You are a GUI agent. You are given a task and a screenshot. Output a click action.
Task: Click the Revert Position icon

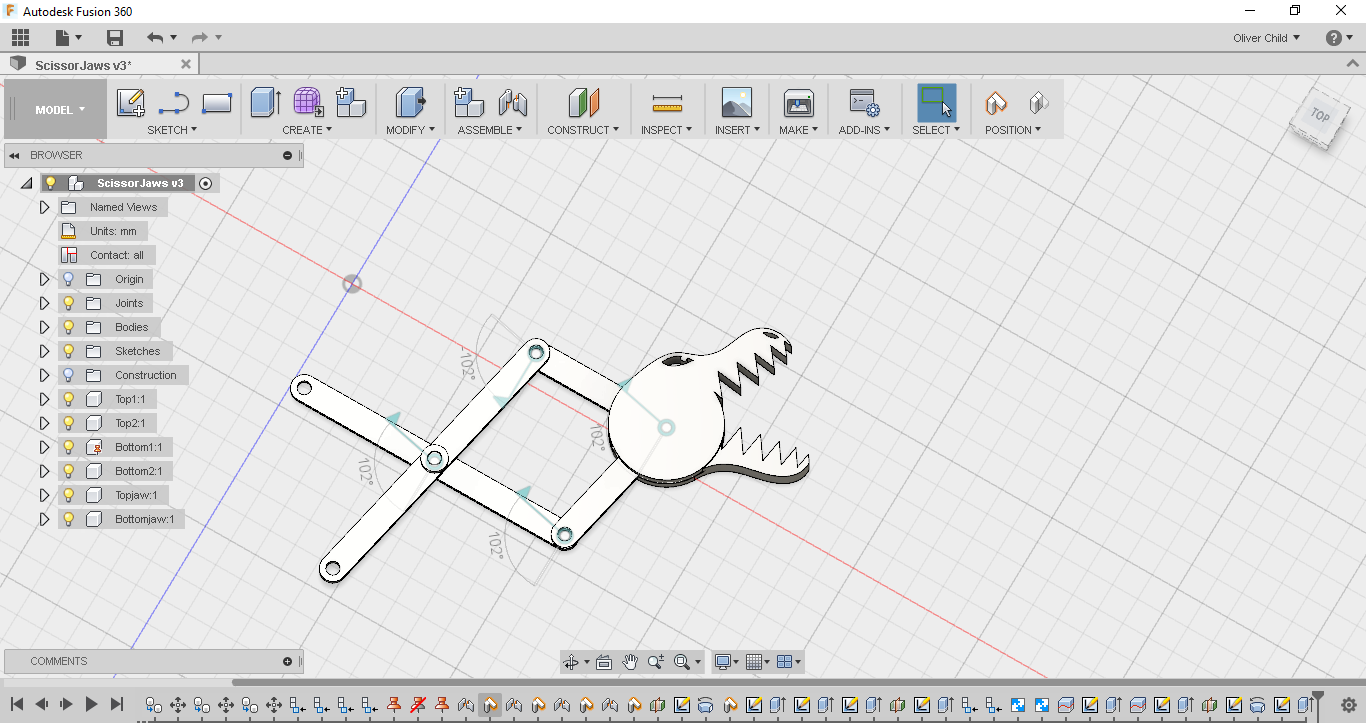point(1038,103)
